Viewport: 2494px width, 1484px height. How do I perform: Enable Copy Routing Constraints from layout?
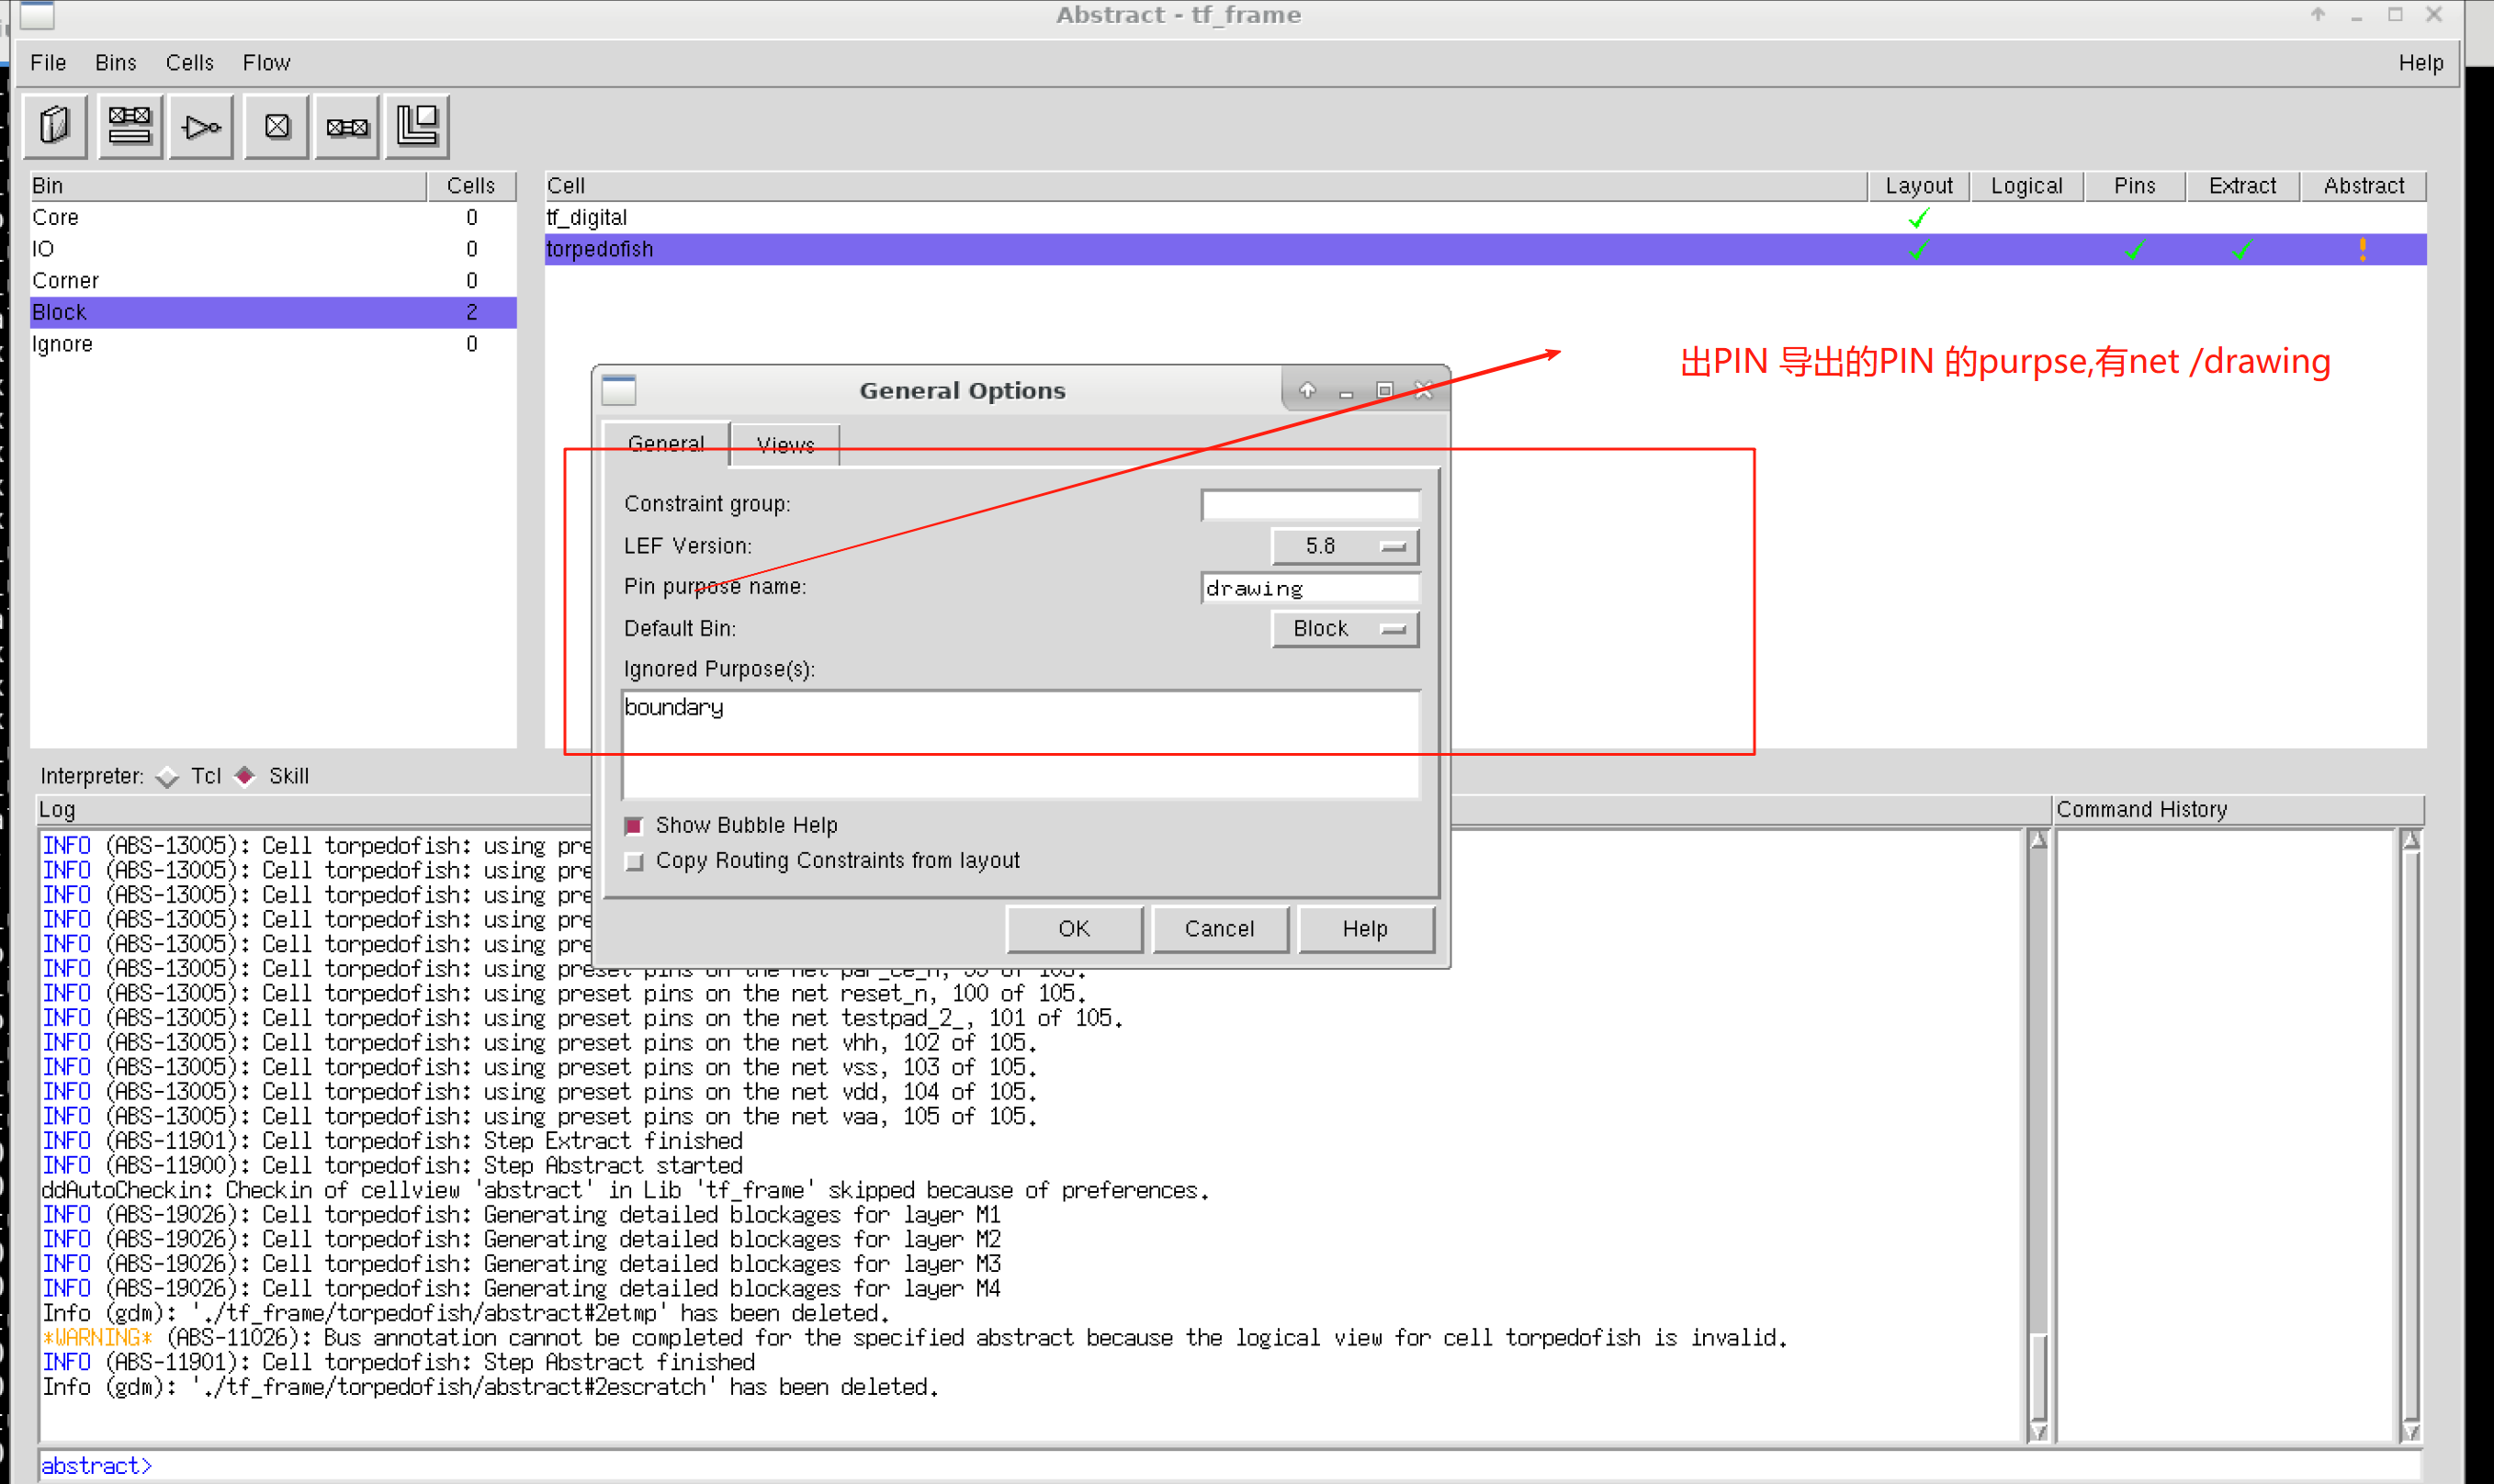[x=634, y=861]
